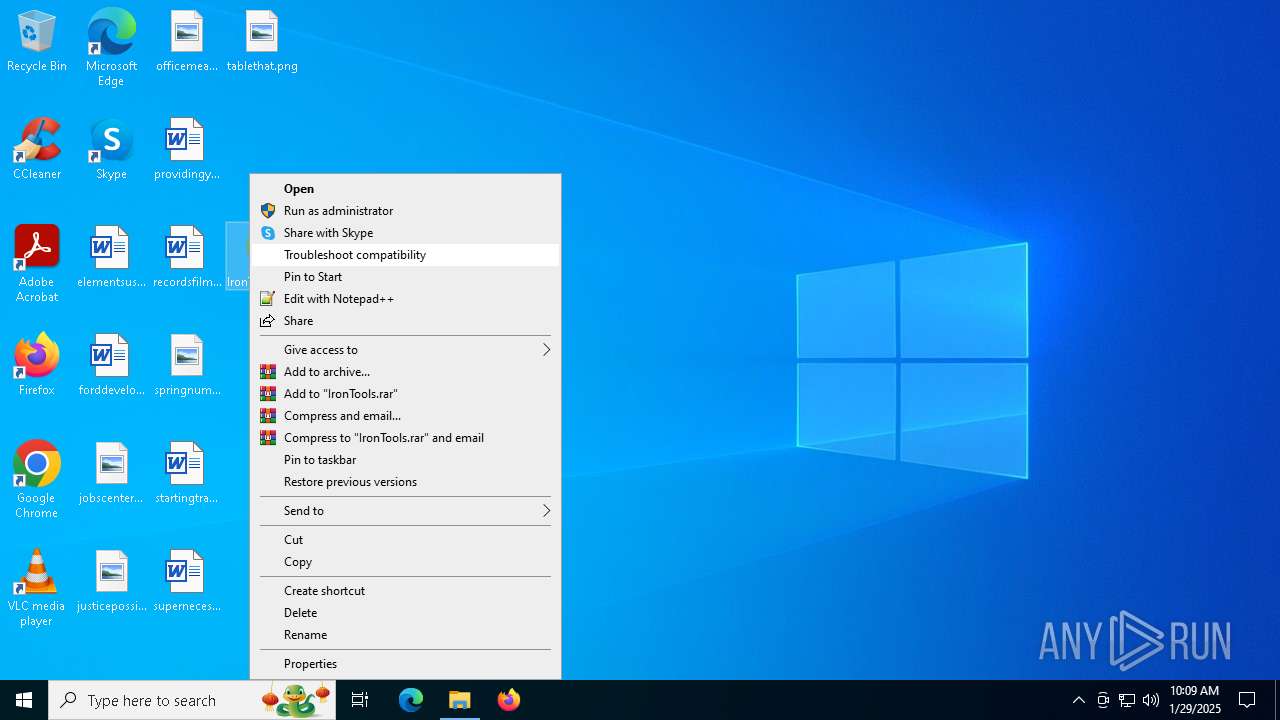Select the Microsoft Edge desktop shortcut
Viewport: 1280px width, 720px height.
(x=111, y=48)
